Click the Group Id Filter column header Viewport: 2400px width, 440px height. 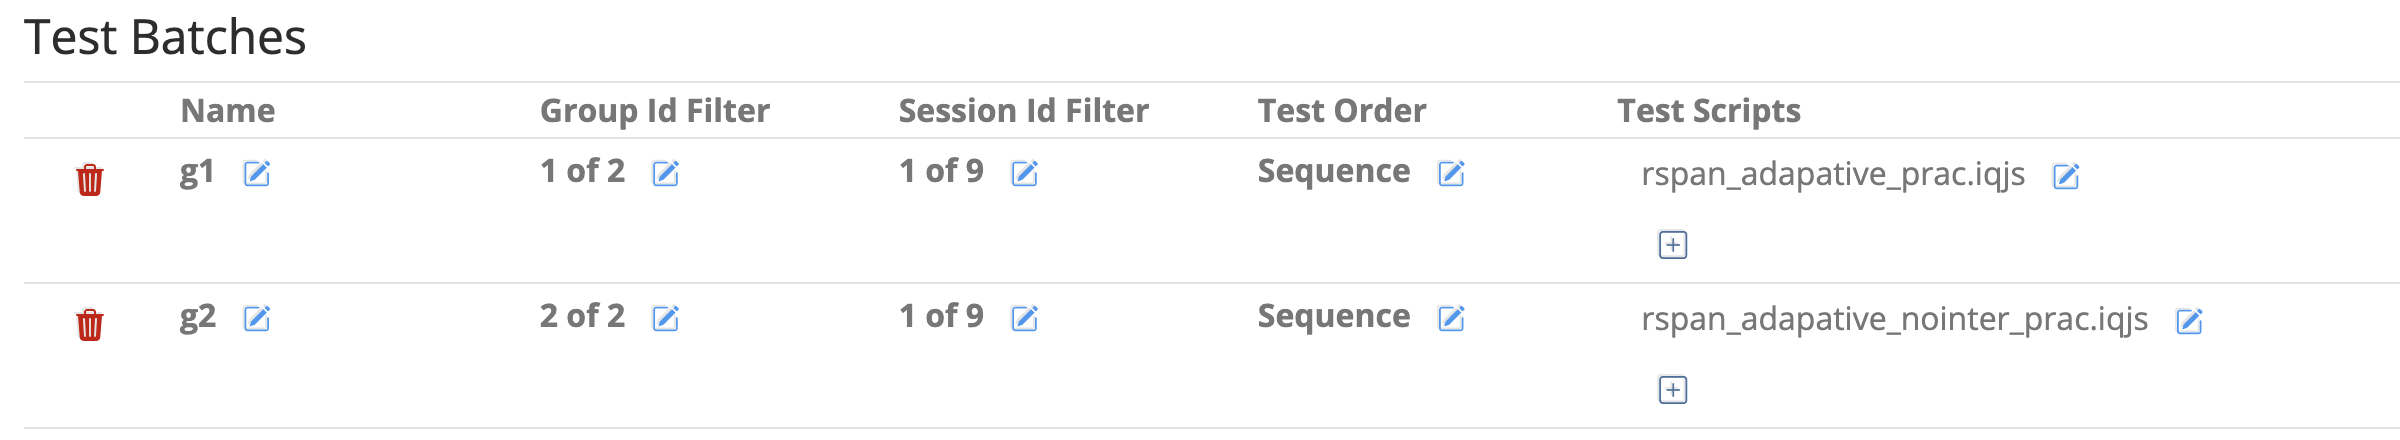tap(655, 111)
